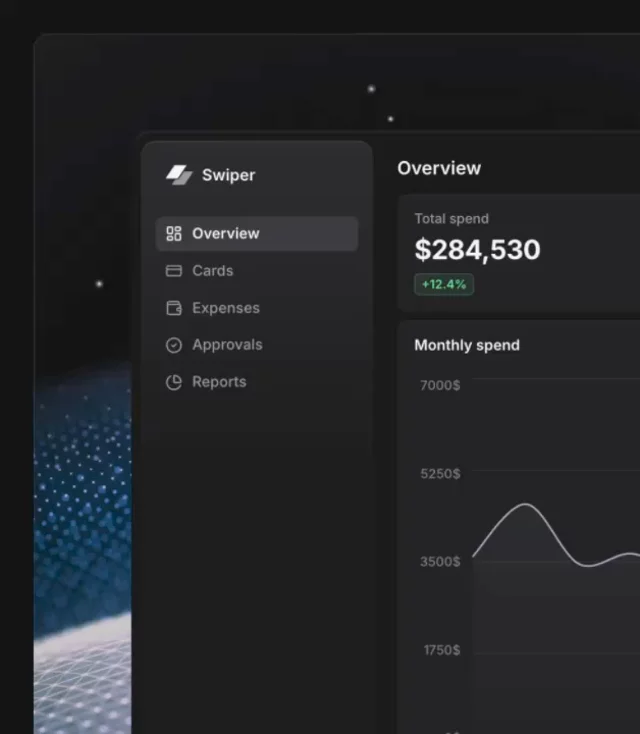Screen dimensions: 640x734
Task: Click the 5250$ axis label
Action: point(440,474)
